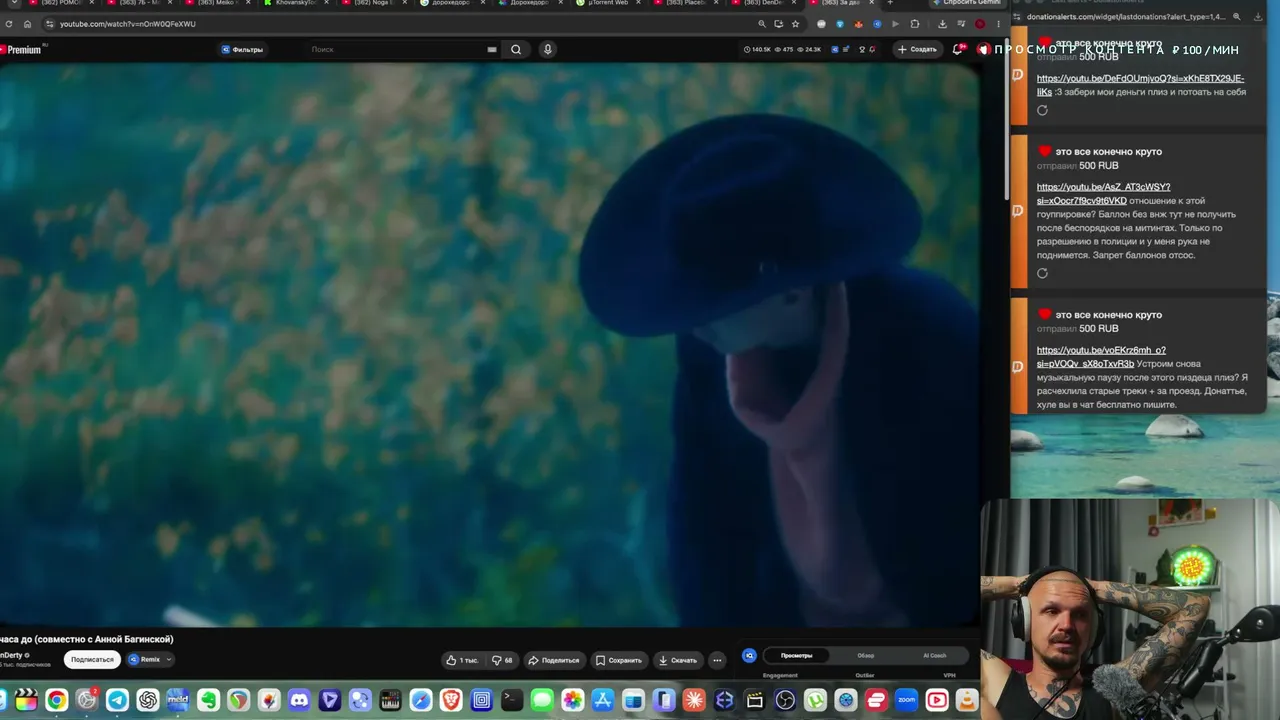Open Safari from the dock
1280x720 pixels.
[x=421, y=700]
